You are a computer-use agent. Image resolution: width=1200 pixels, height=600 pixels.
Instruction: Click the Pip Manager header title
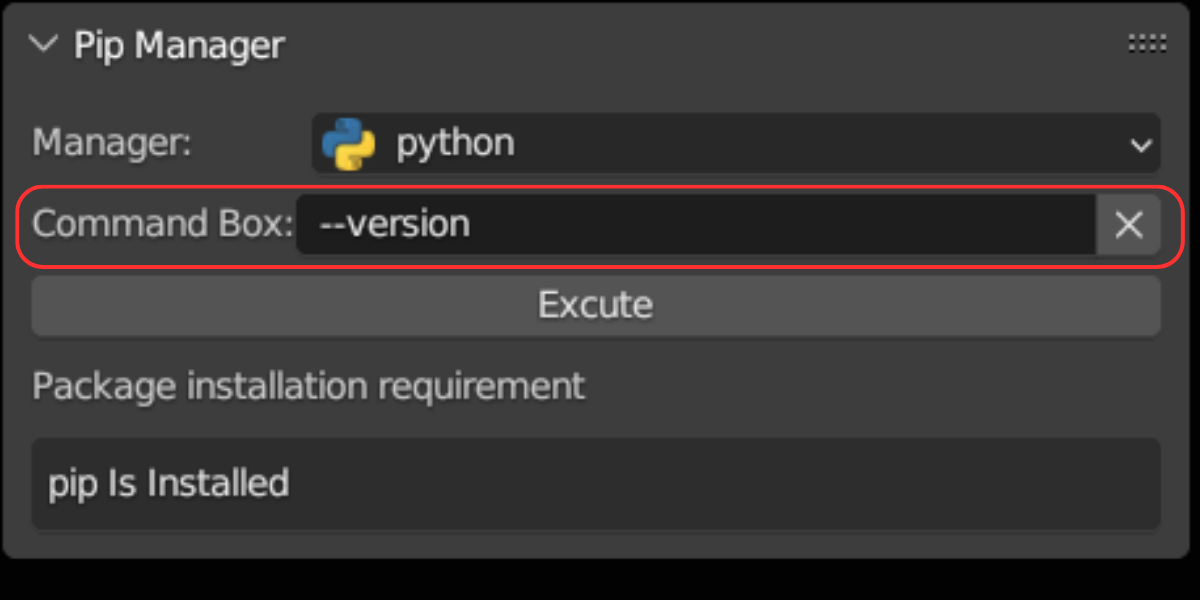[x=178, y=45]
